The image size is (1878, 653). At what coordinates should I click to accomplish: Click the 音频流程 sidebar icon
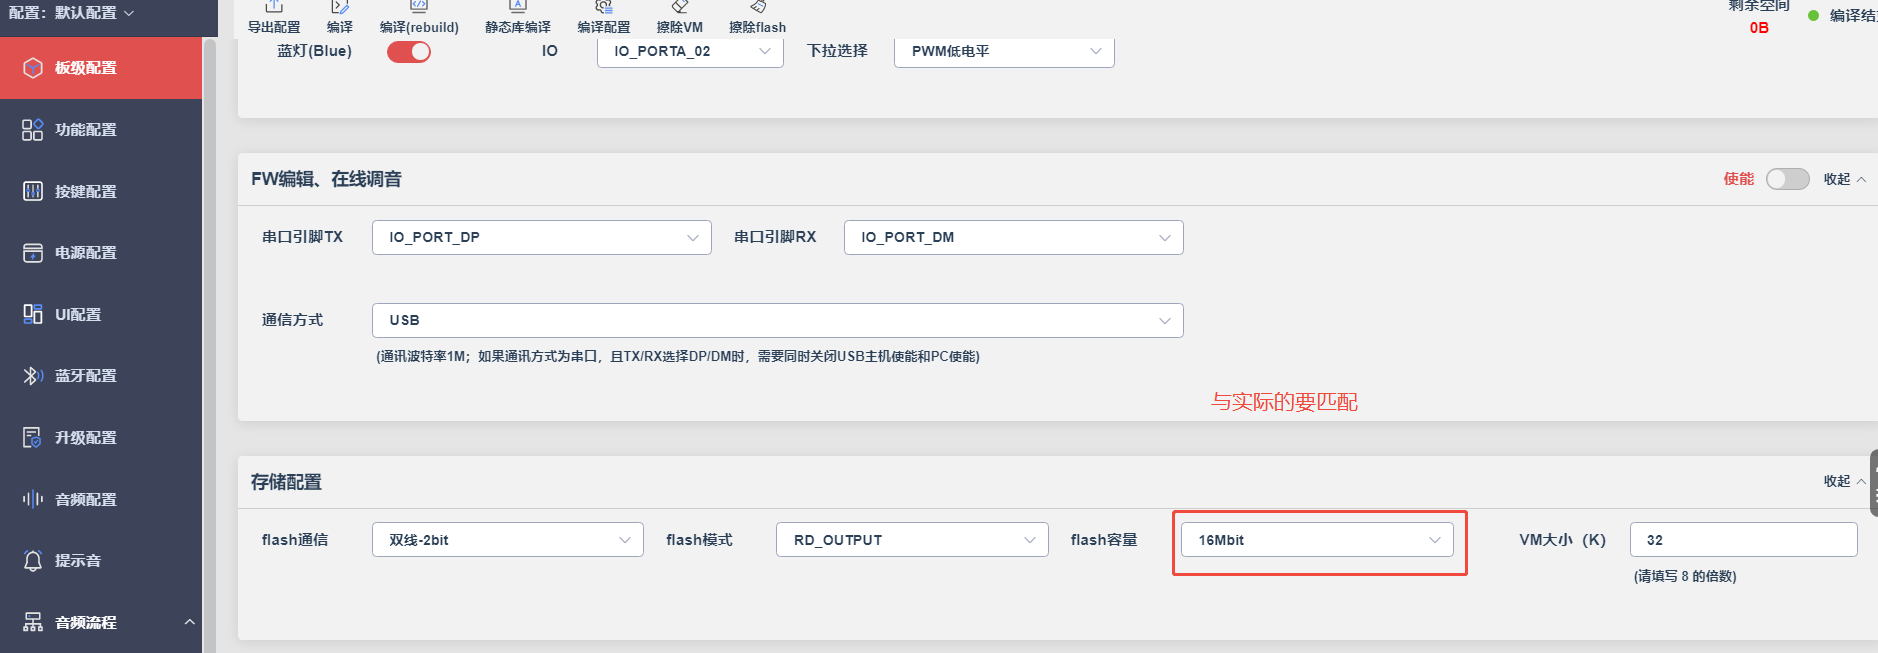pyautogui.click(x=33, y=622)
